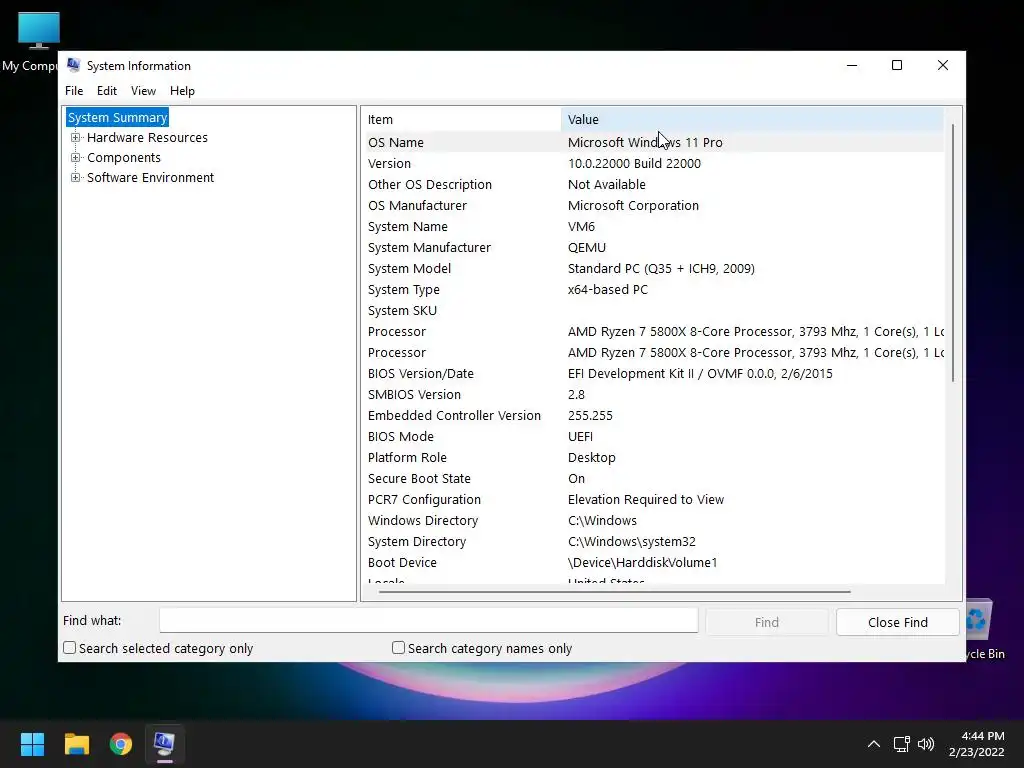Select Secure Boot State row
This screenshot has width=1024, height=768.
pyautogui.click(x=654, y=478)
